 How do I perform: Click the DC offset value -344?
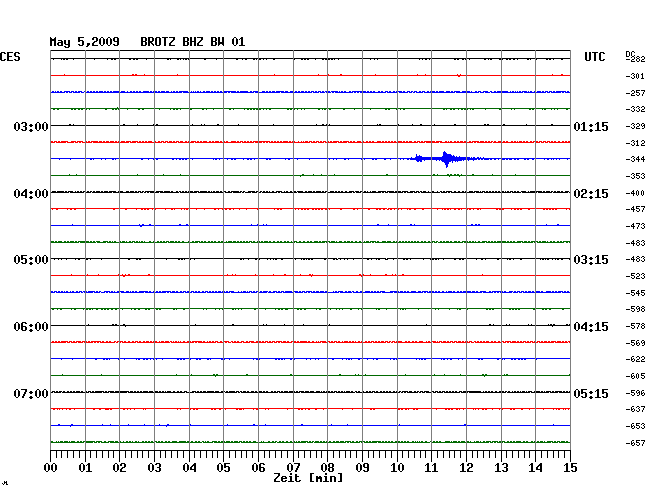click(x=634, y=160)
